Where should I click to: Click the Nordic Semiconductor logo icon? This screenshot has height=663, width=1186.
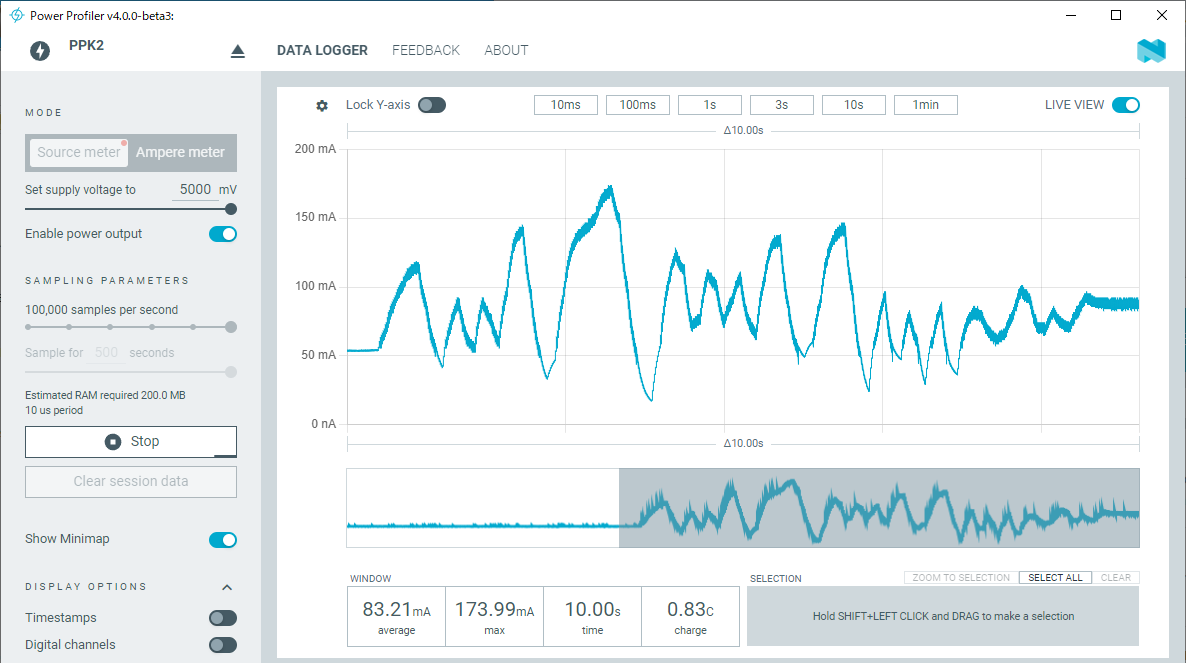tap(1151, 51)
